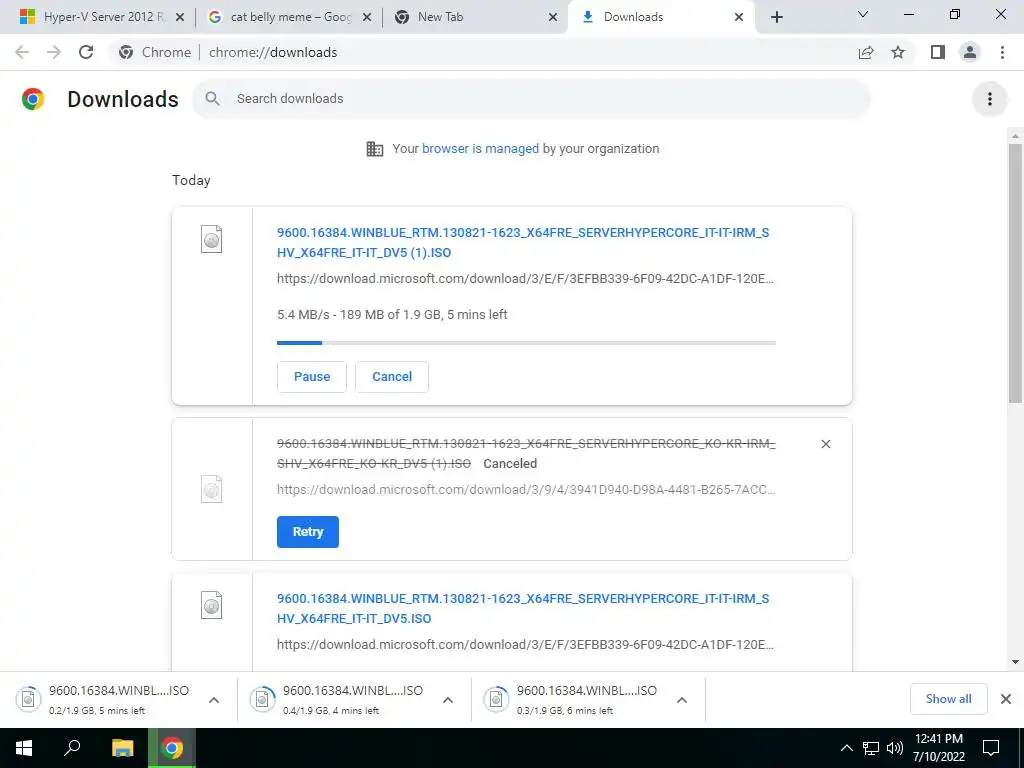This screenshot has width=1024, height=768.
Task: Click file icon of IT-IT_DV5 (1).ISO download
Action: [212, 239]
